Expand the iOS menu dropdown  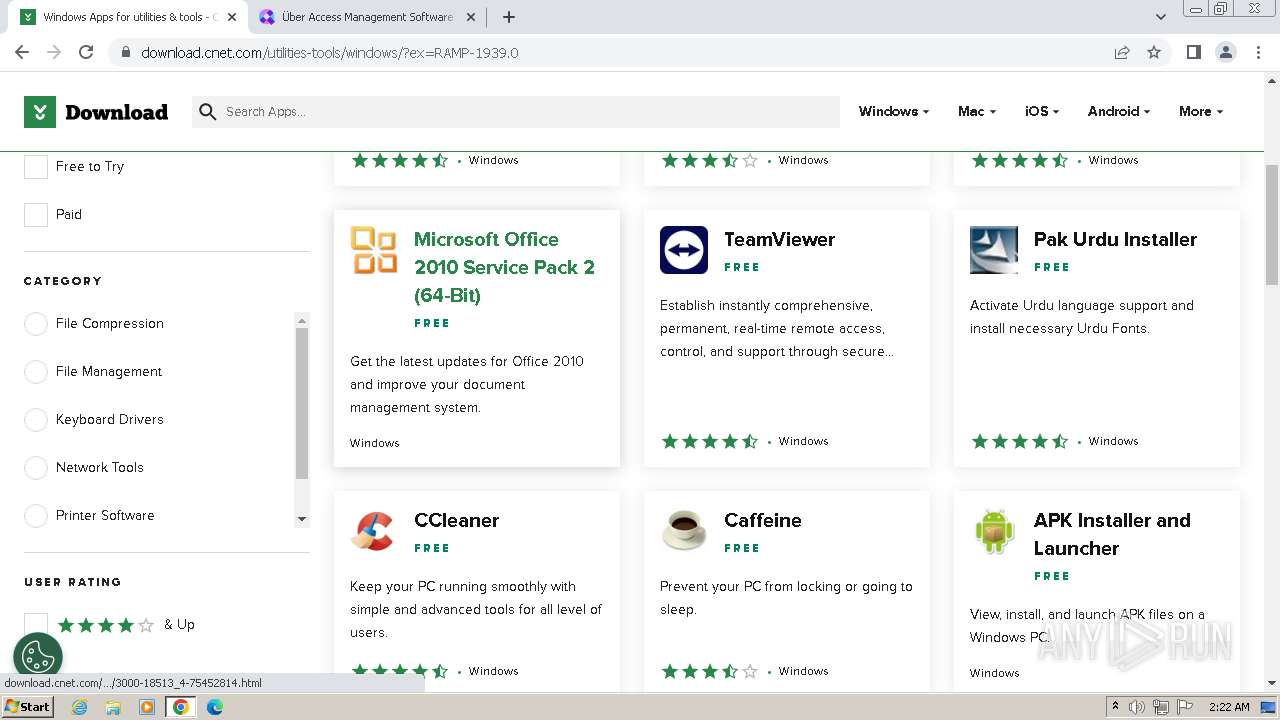1042,112
